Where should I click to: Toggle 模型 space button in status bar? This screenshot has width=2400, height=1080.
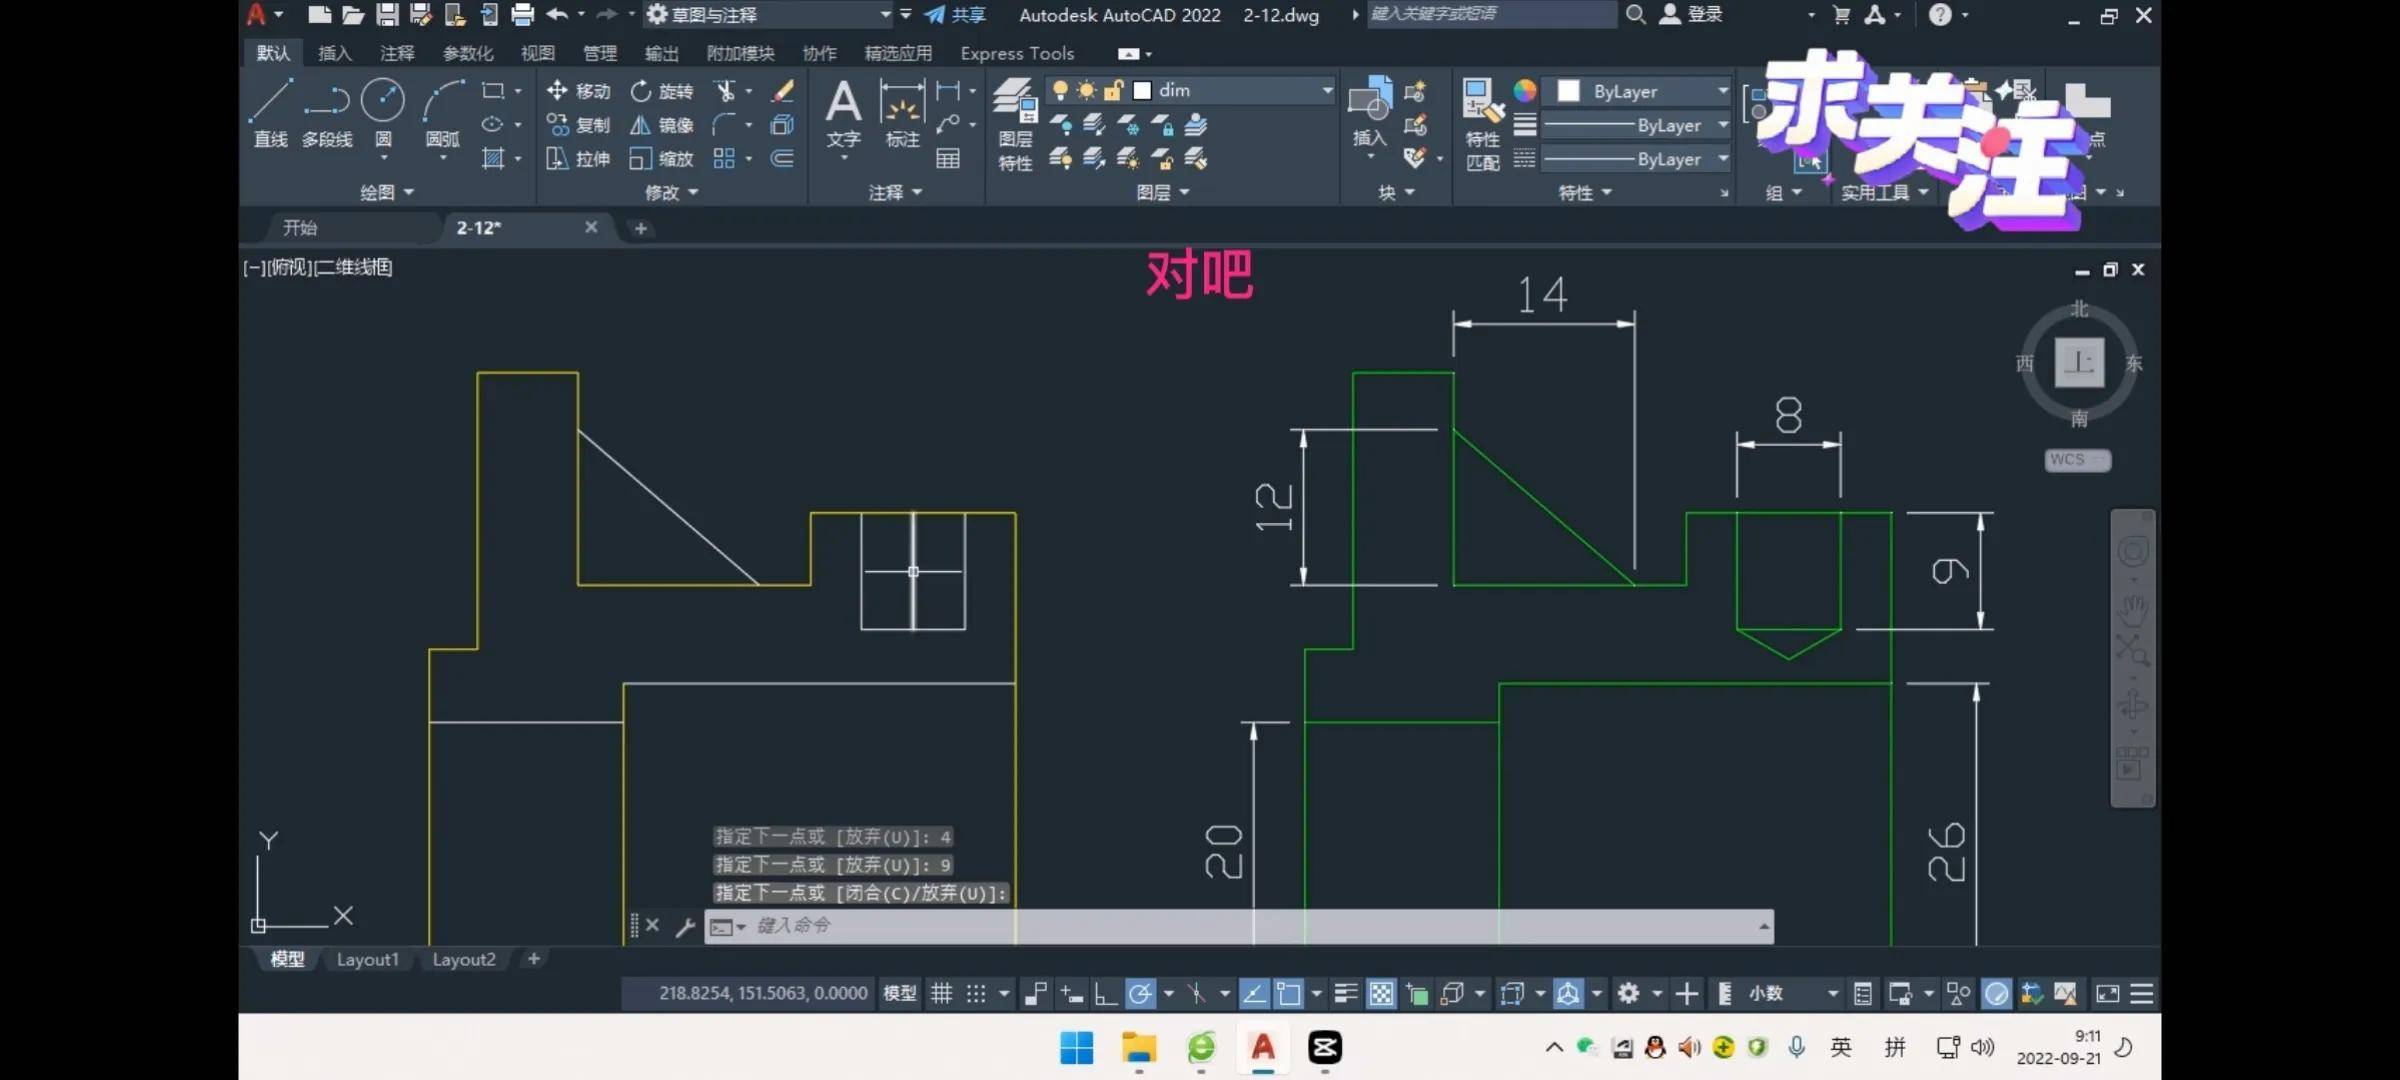pyautogui.click(x=900, y=993)
